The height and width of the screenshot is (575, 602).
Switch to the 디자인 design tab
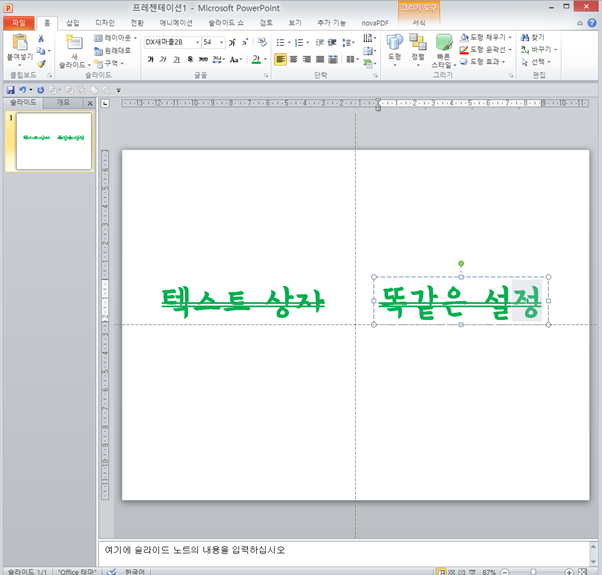click(x=105, y=23)
